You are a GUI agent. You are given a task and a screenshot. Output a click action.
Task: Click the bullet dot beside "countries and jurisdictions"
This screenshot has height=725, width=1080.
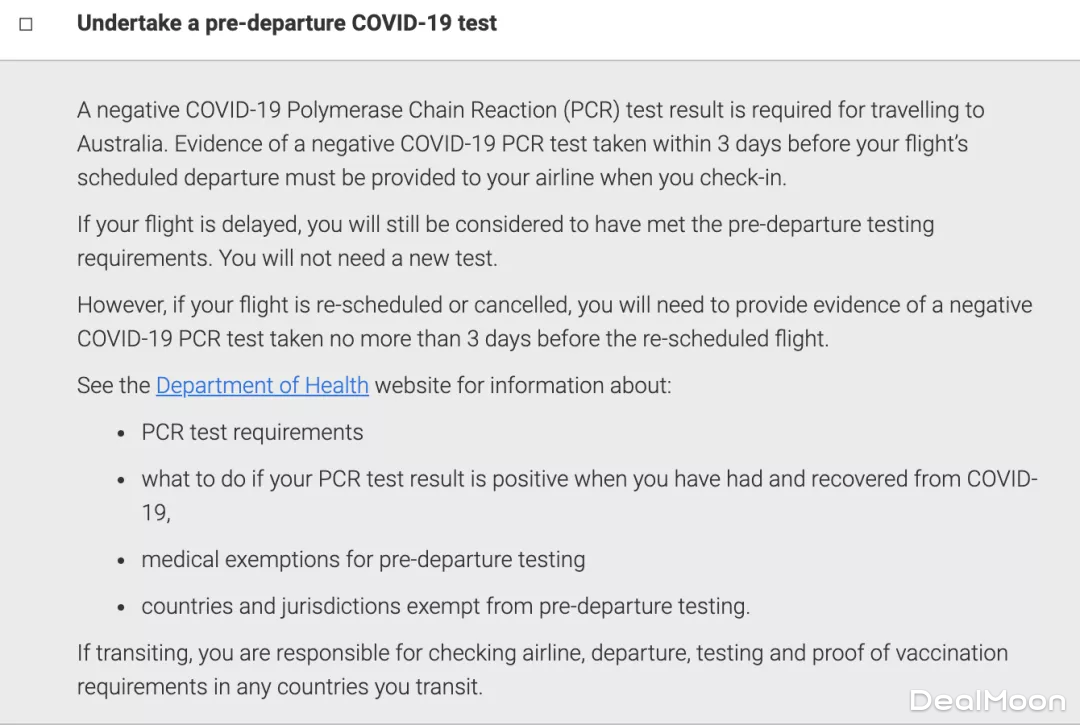121,608
